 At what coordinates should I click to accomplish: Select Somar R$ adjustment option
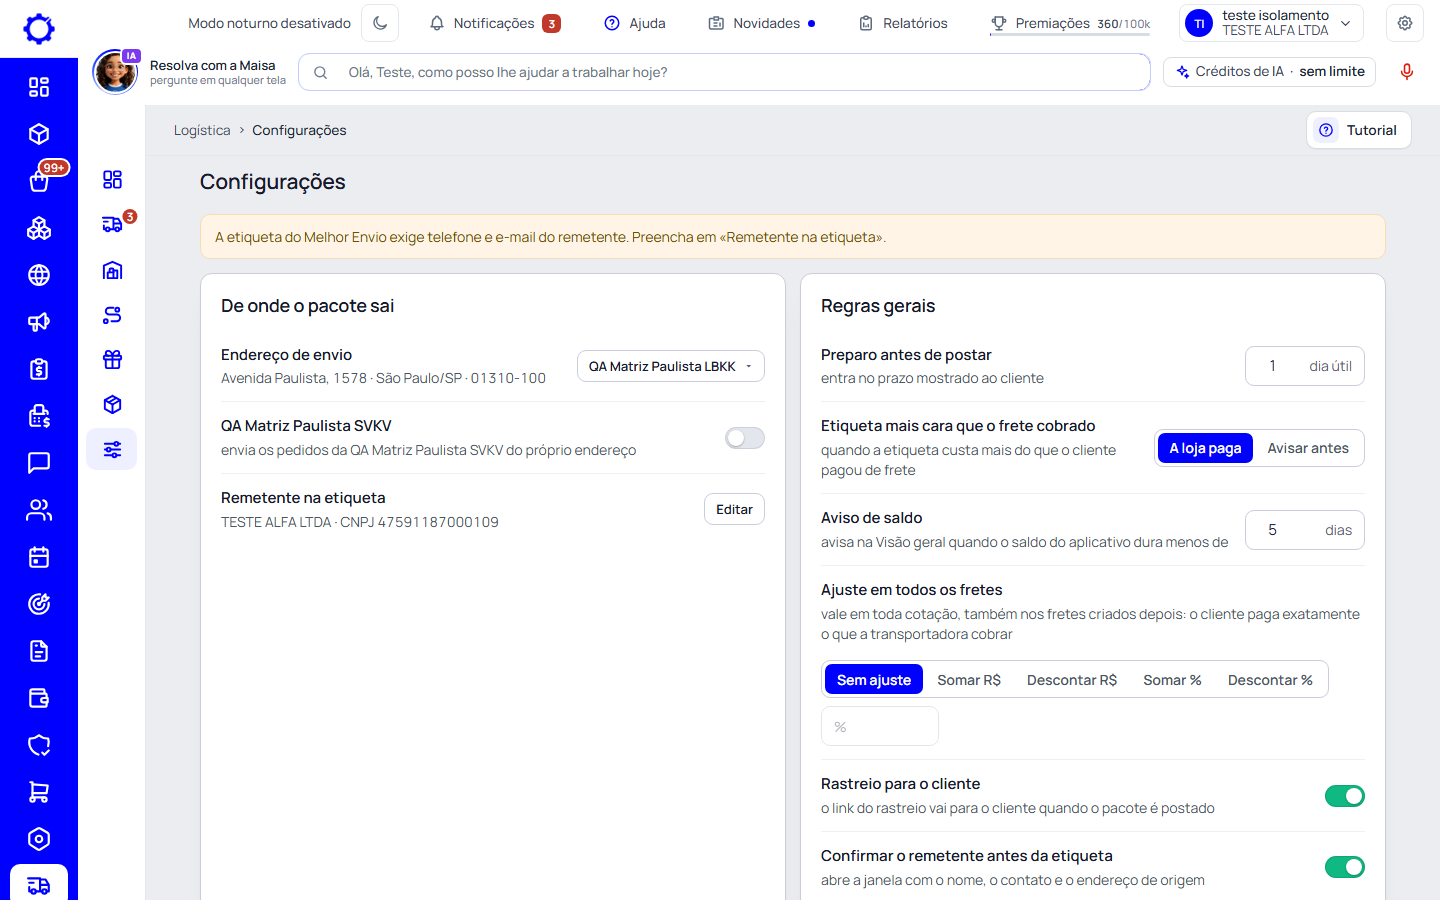pos(969,680)
